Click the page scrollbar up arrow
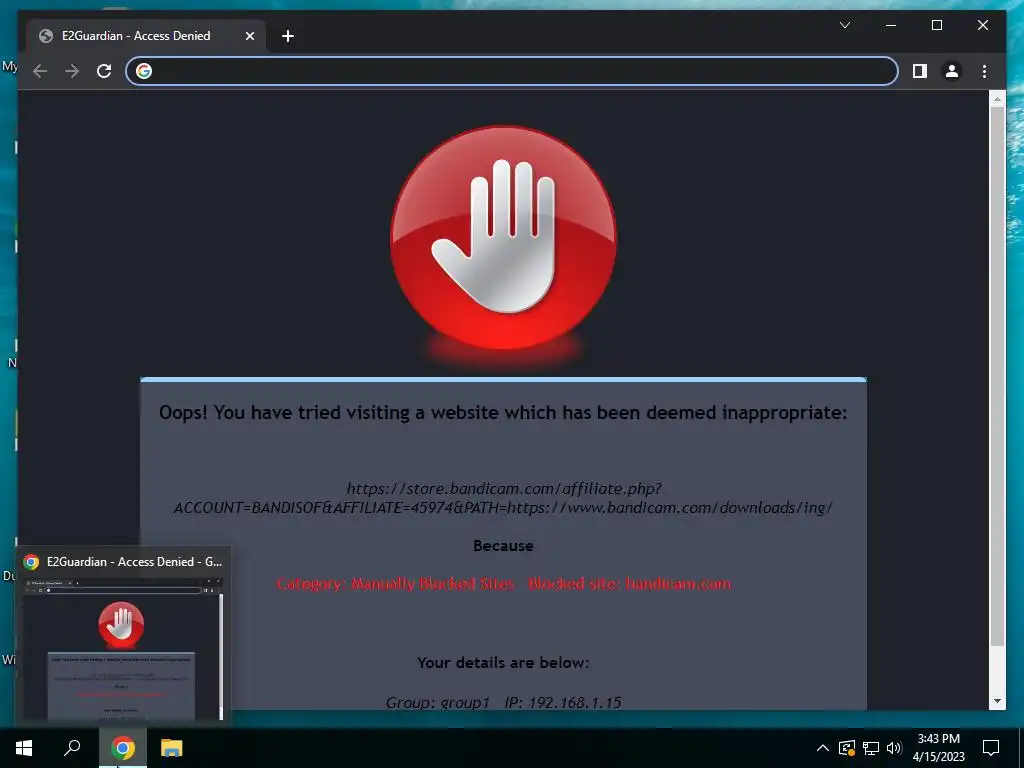Screen dimensions: 1024x768 point(997,99)
